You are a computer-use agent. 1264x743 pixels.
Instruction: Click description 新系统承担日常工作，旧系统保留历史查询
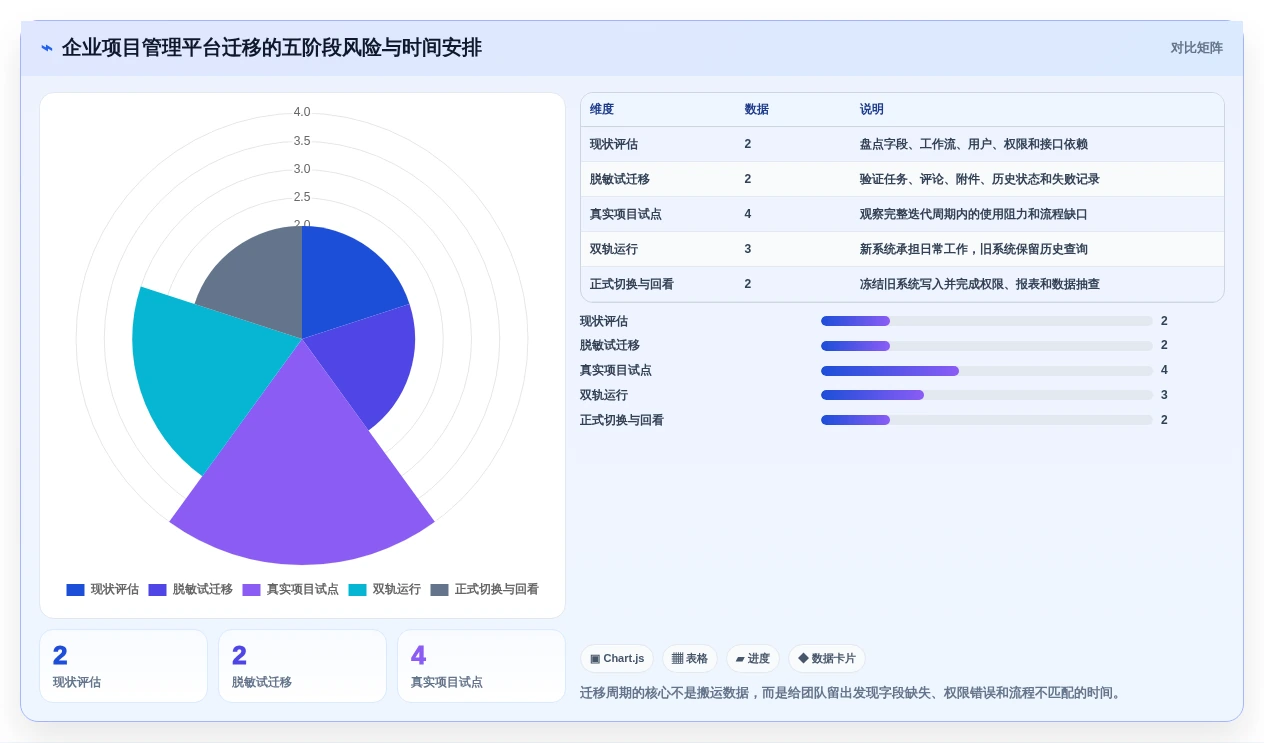point(974,249)
